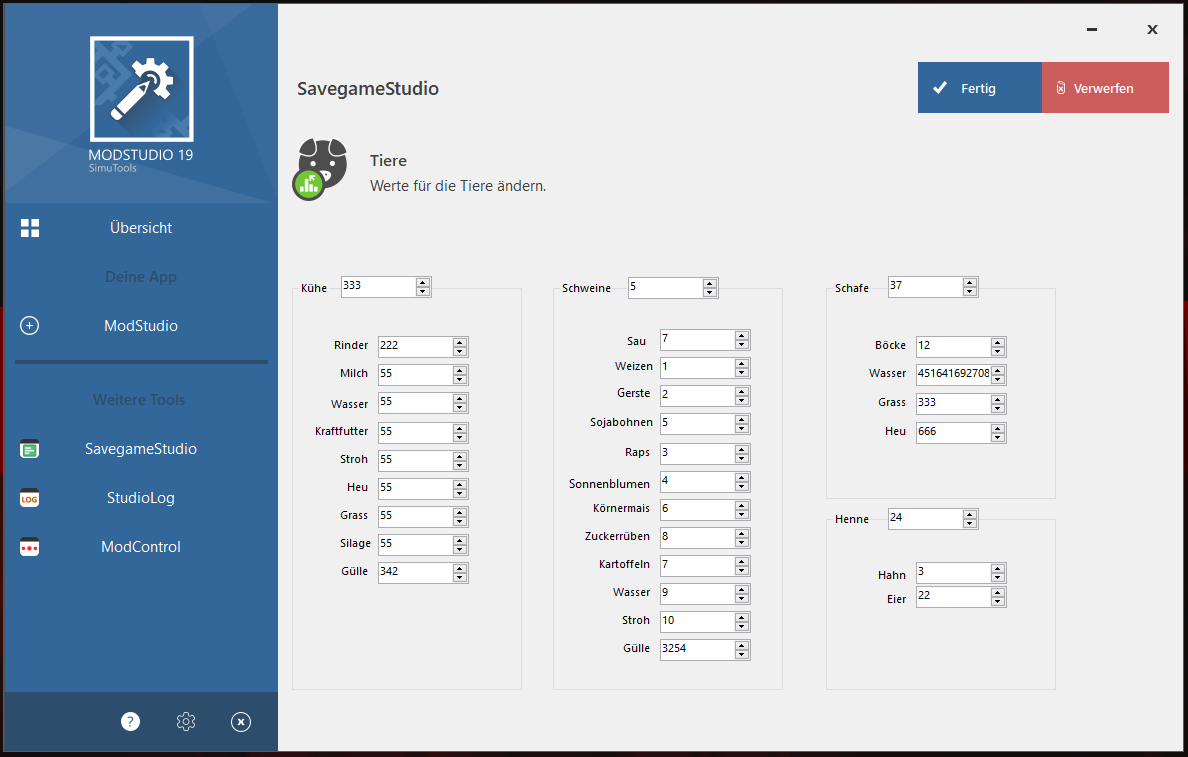This screenshot has height=757, width=1188.
Task: Click the plus icon next to ModStudio
Action: (x=30, y=326)
